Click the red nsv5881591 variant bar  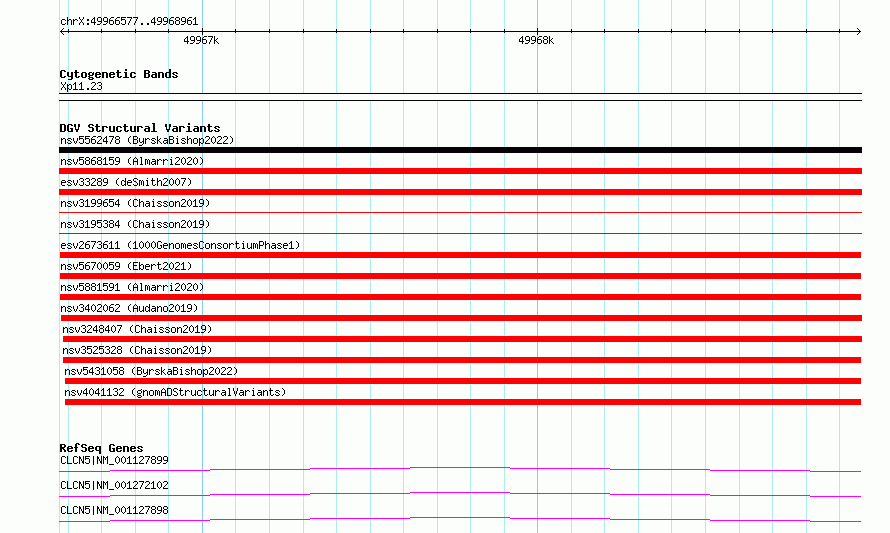[460, 297]
